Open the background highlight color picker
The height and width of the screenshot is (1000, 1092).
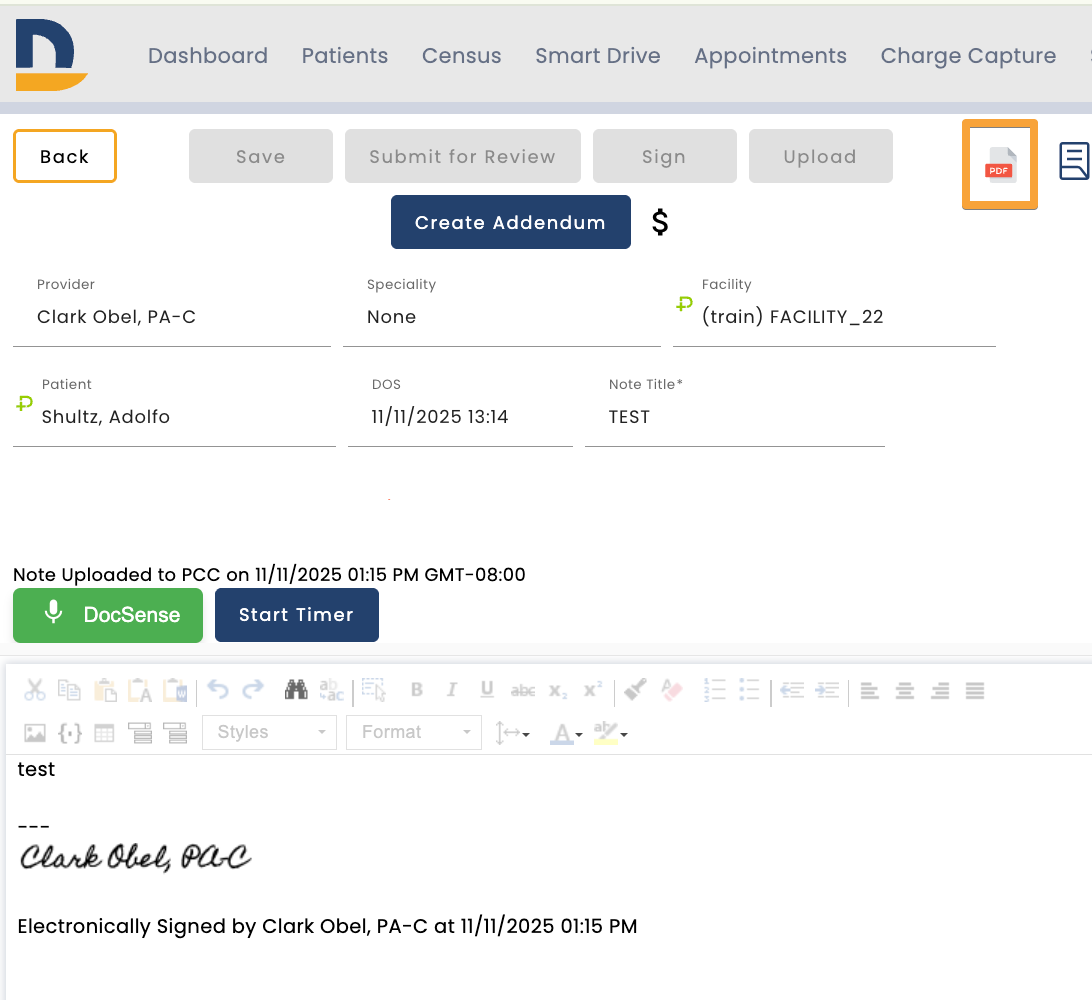611,733
